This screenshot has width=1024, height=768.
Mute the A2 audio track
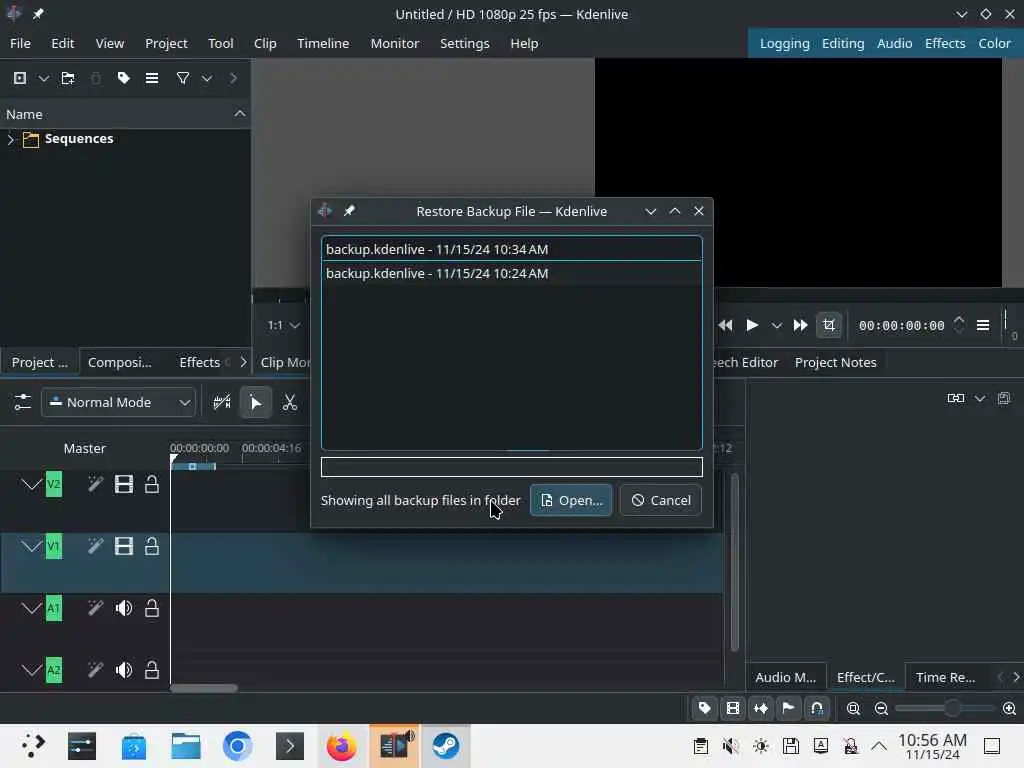[124, 670]
